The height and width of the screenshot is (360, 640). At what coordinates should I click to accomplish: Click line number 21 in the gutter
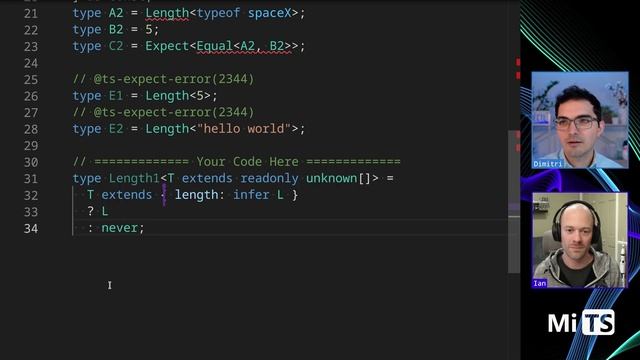31,13
